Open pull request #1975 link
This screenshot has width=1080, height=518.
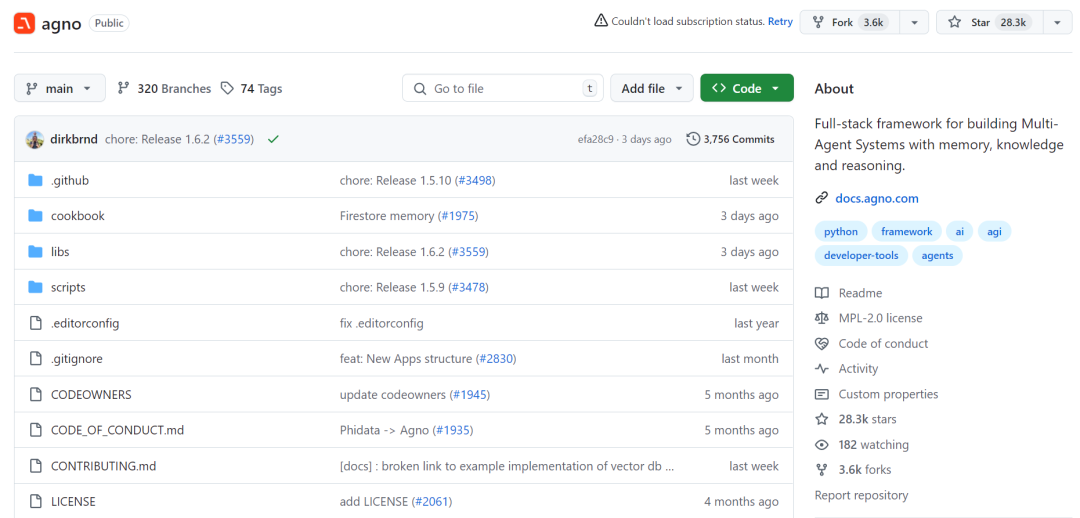tap(457, 216)
